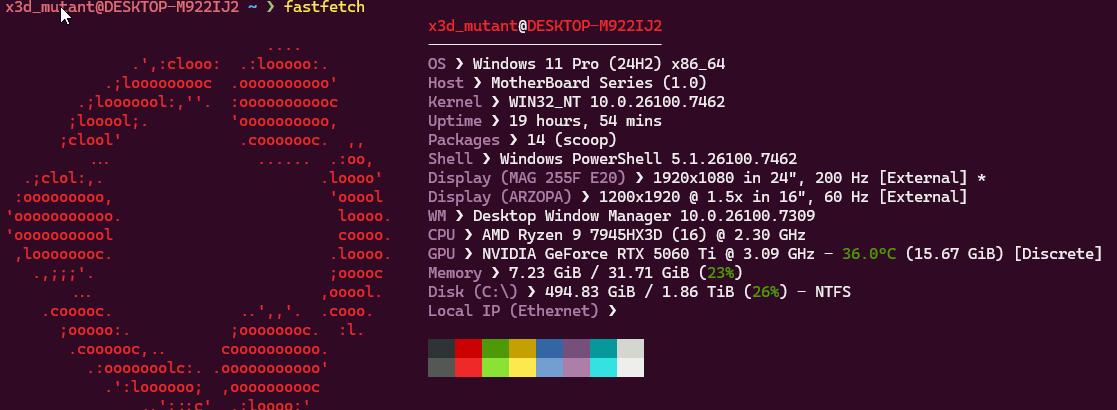Click the medium gray bottom-row color block
This screenshot has width=1117, height=410.
tap(442, 367)
